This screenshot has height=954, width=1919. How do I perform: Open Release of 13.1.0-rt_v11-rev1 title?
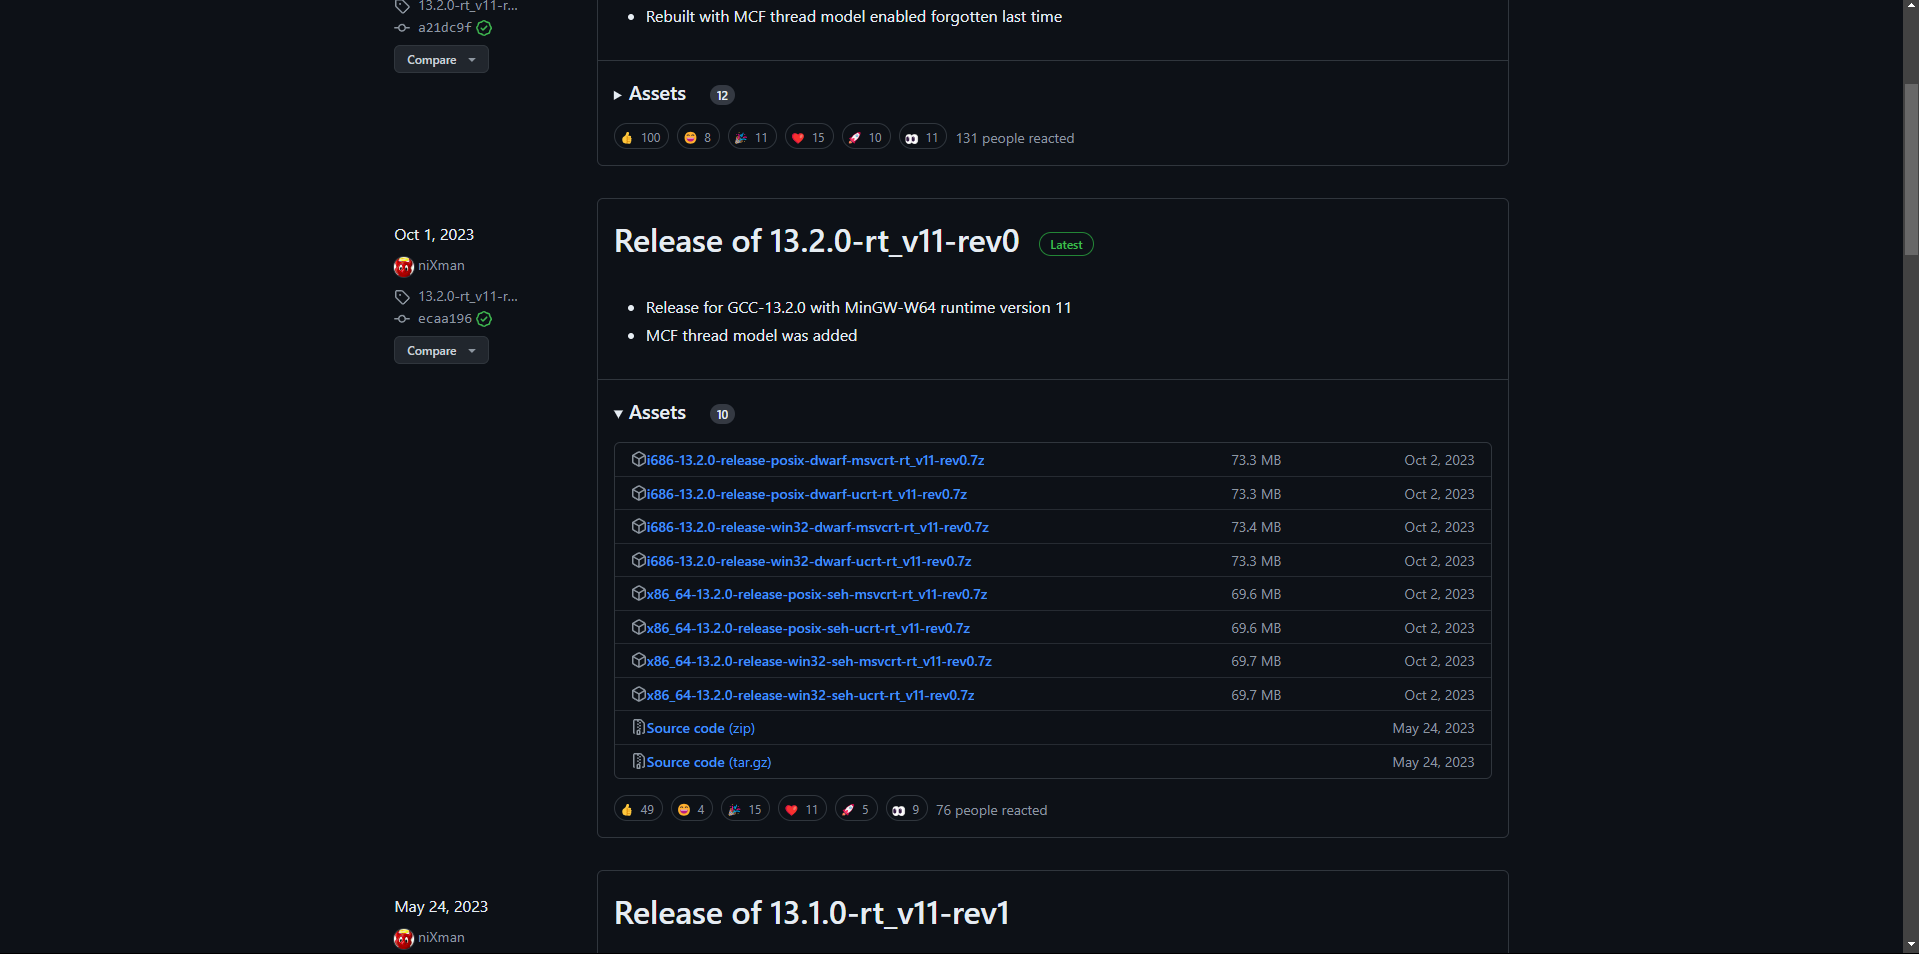pos(811,914)
